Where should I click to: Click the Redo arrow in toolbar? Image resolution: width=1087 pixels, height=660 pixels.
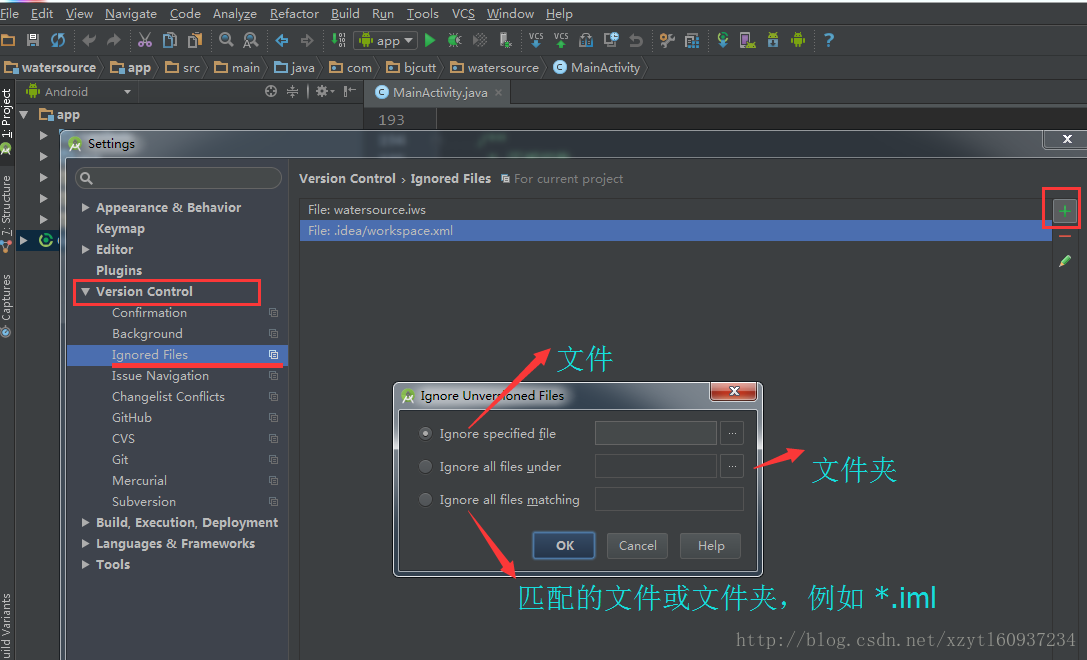114,40
